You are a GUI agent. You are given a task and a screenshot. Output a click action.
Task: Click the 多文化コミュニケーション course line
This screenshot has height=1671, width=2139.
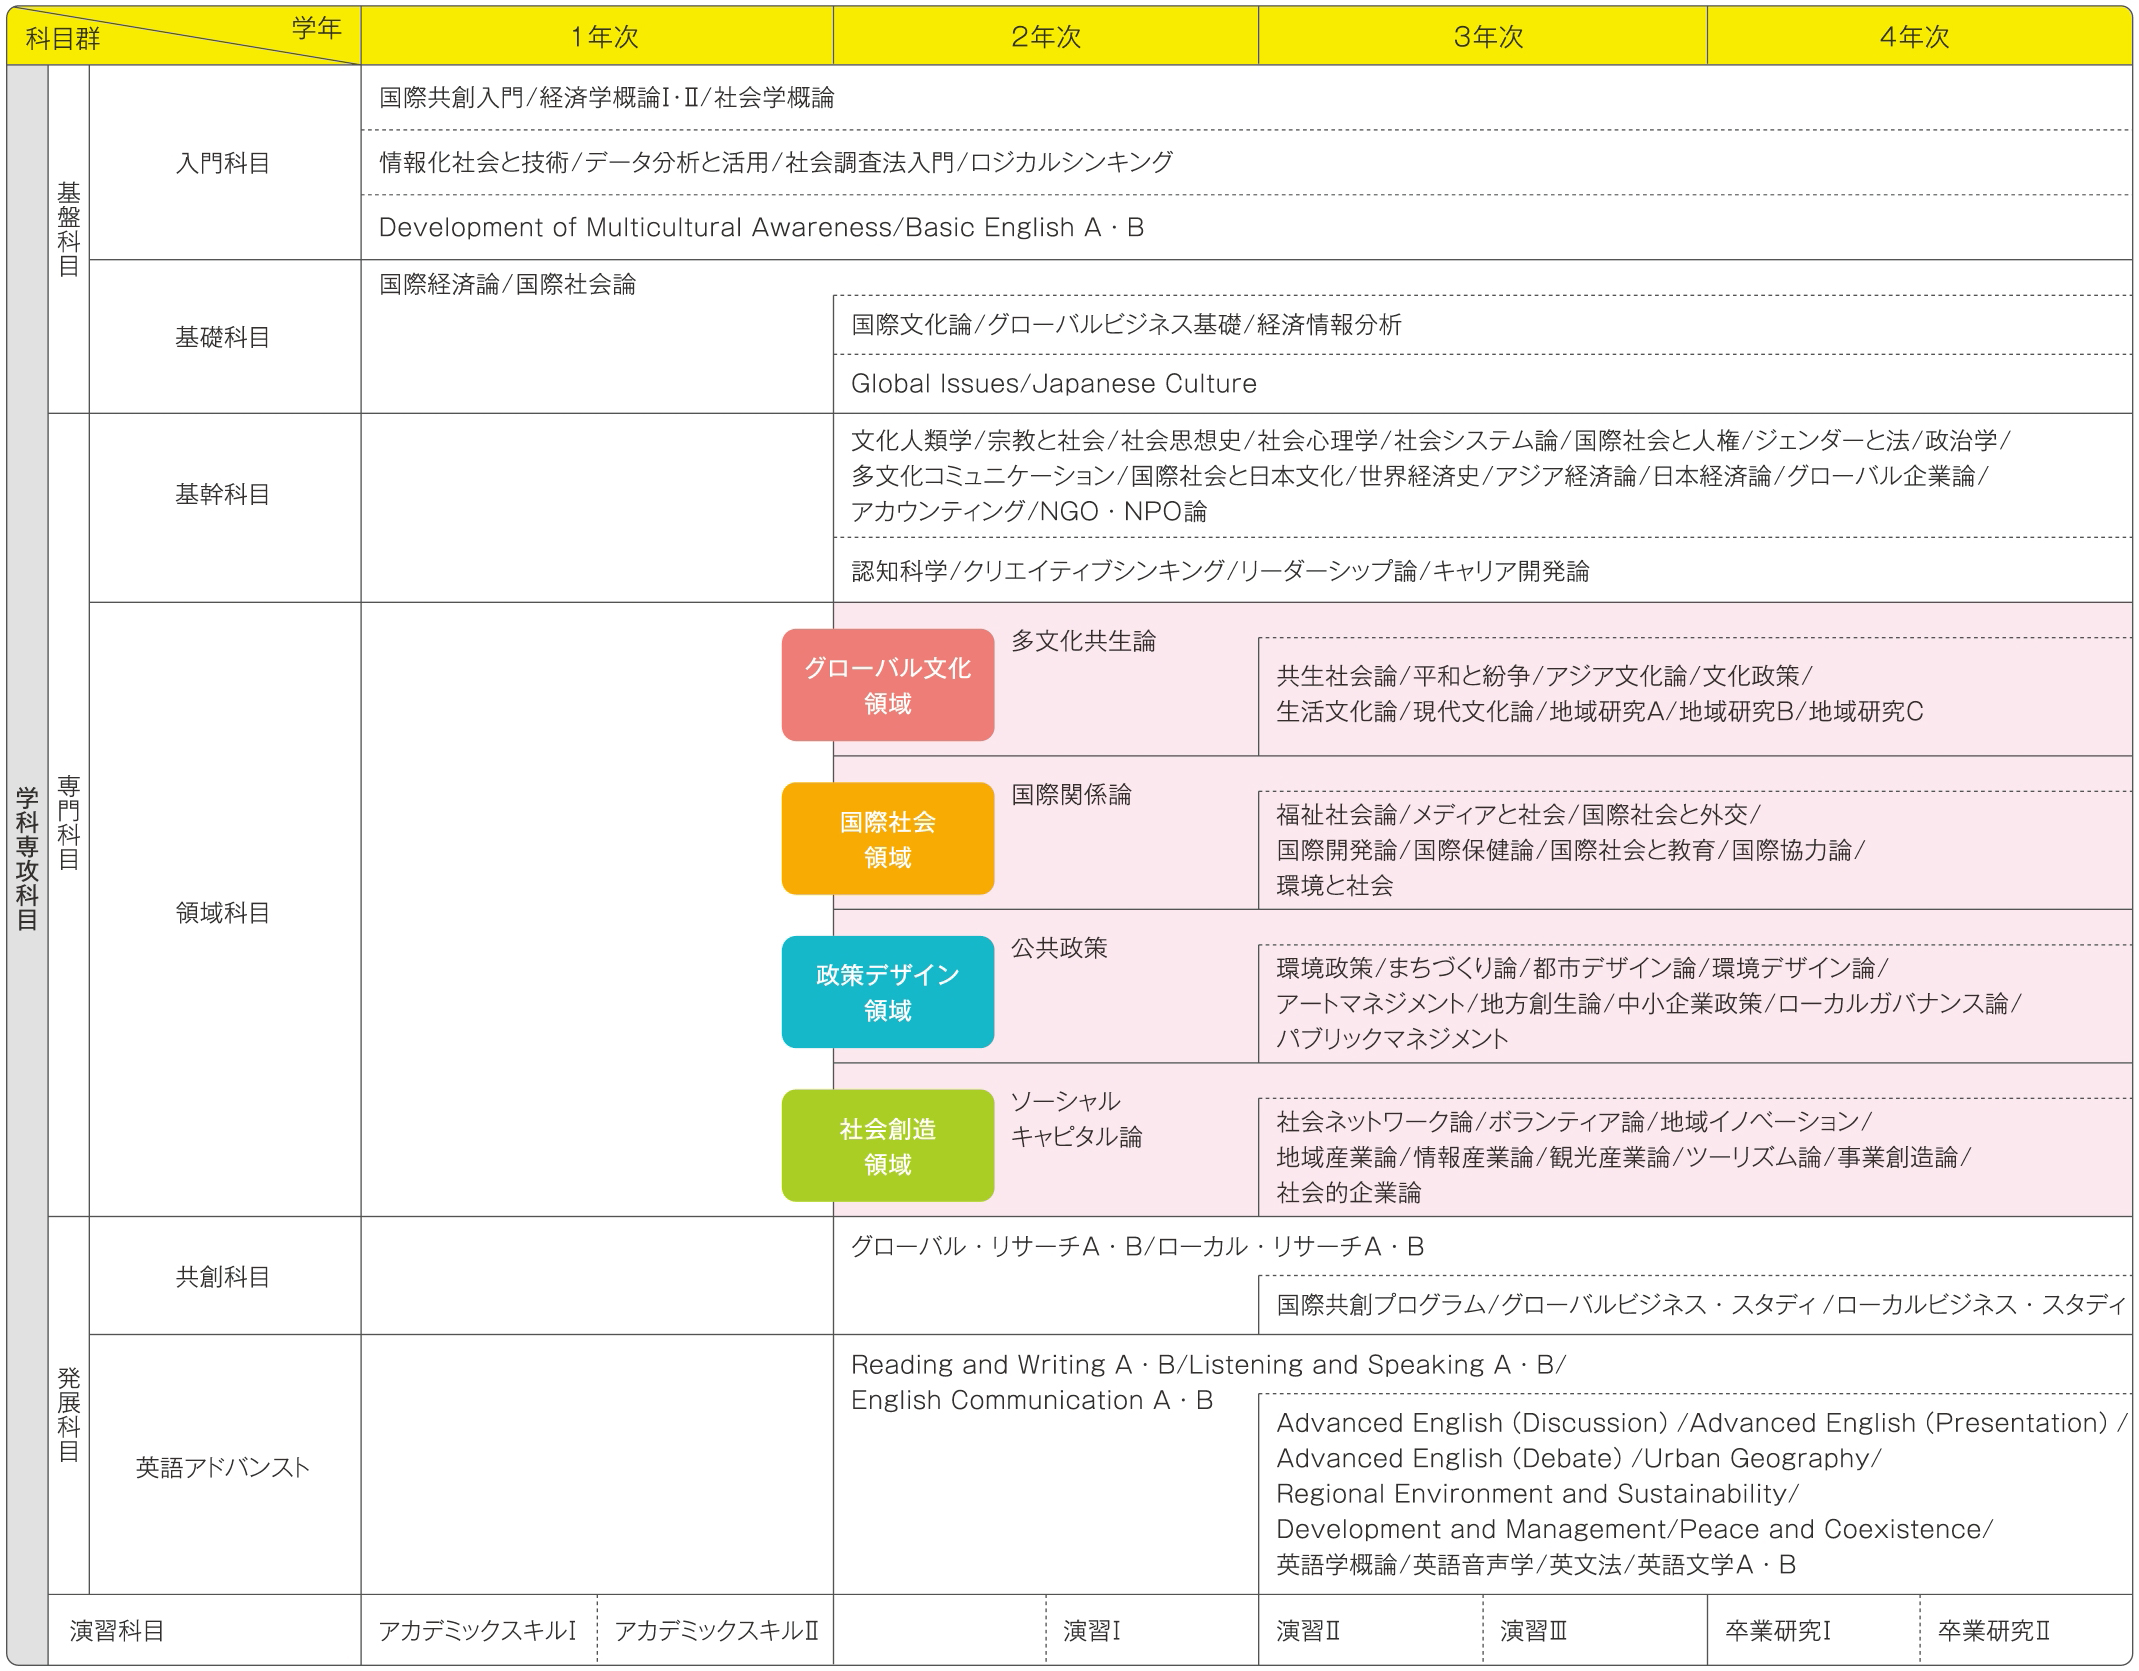coord(1420,476)
